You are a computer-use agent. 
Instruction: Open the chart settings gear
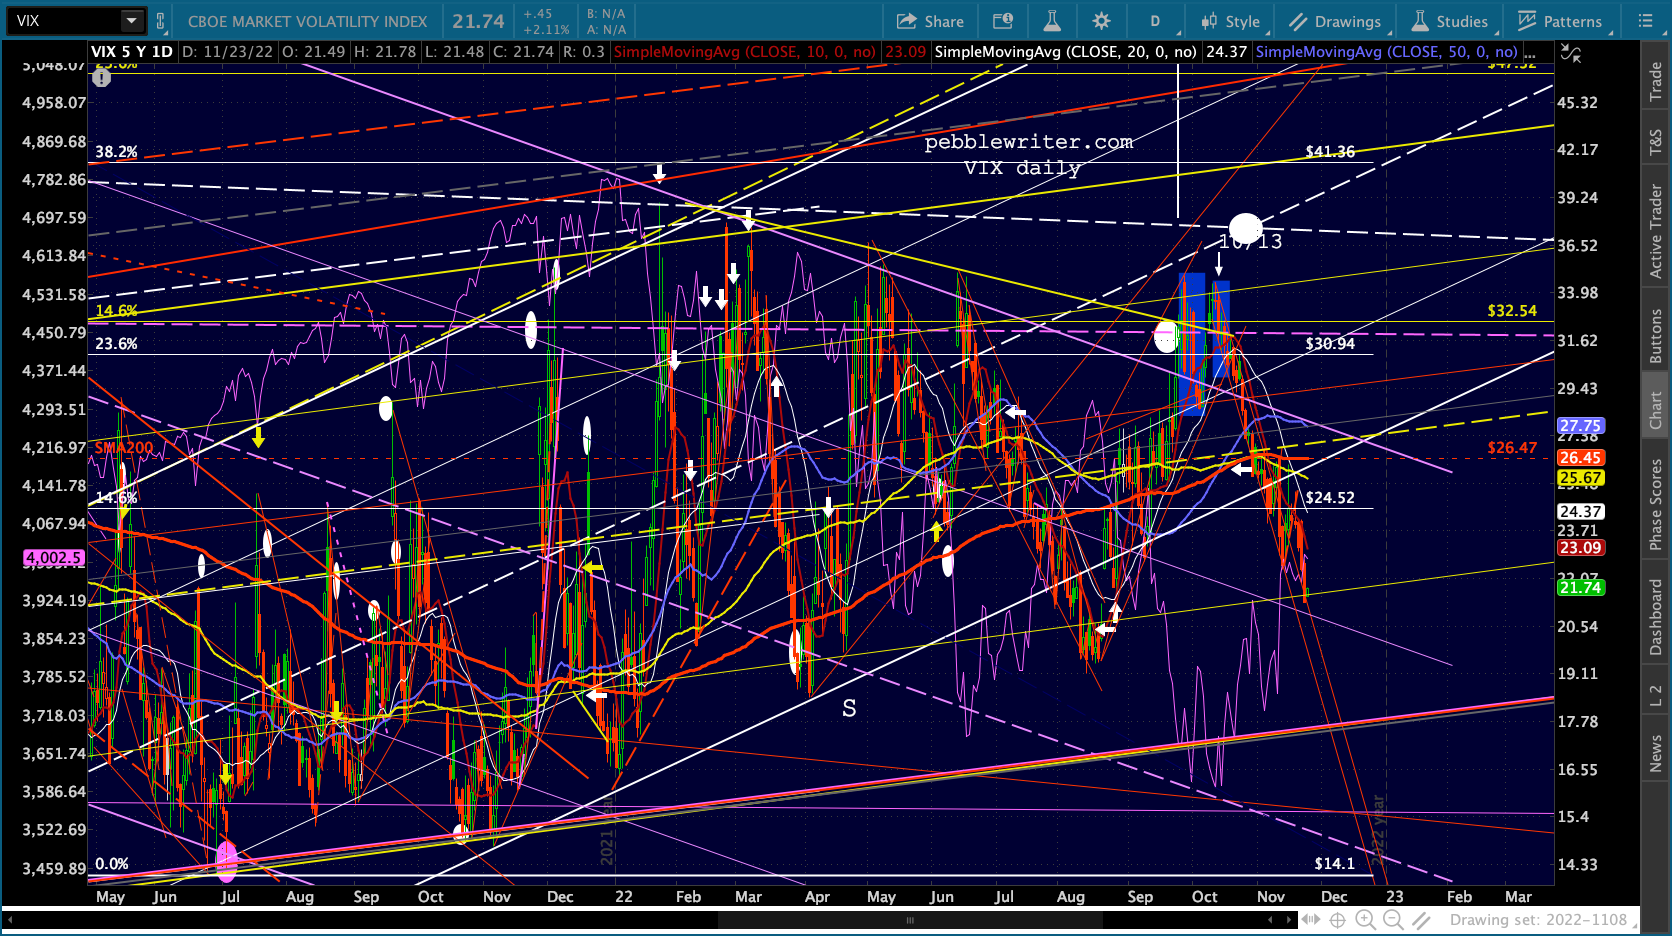coord(1101,21)
